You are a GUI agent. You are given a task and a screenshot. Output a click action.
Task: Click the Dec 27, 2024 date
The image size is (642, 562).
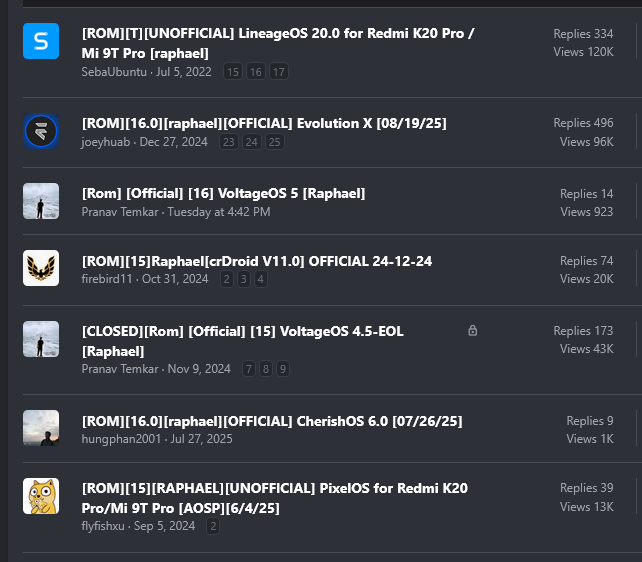pos(174,142)
